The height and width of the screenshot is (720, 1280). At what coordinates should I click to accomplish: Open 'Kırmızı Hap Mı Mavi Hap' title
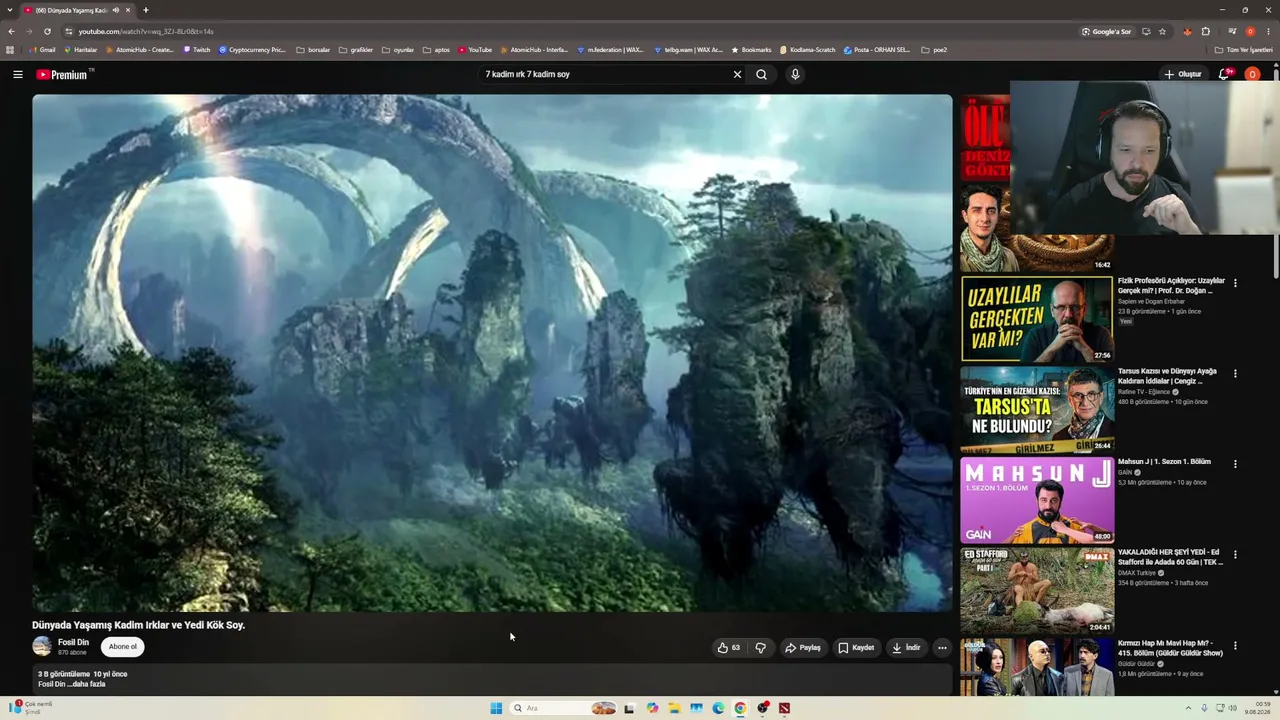click(1170, 647)
